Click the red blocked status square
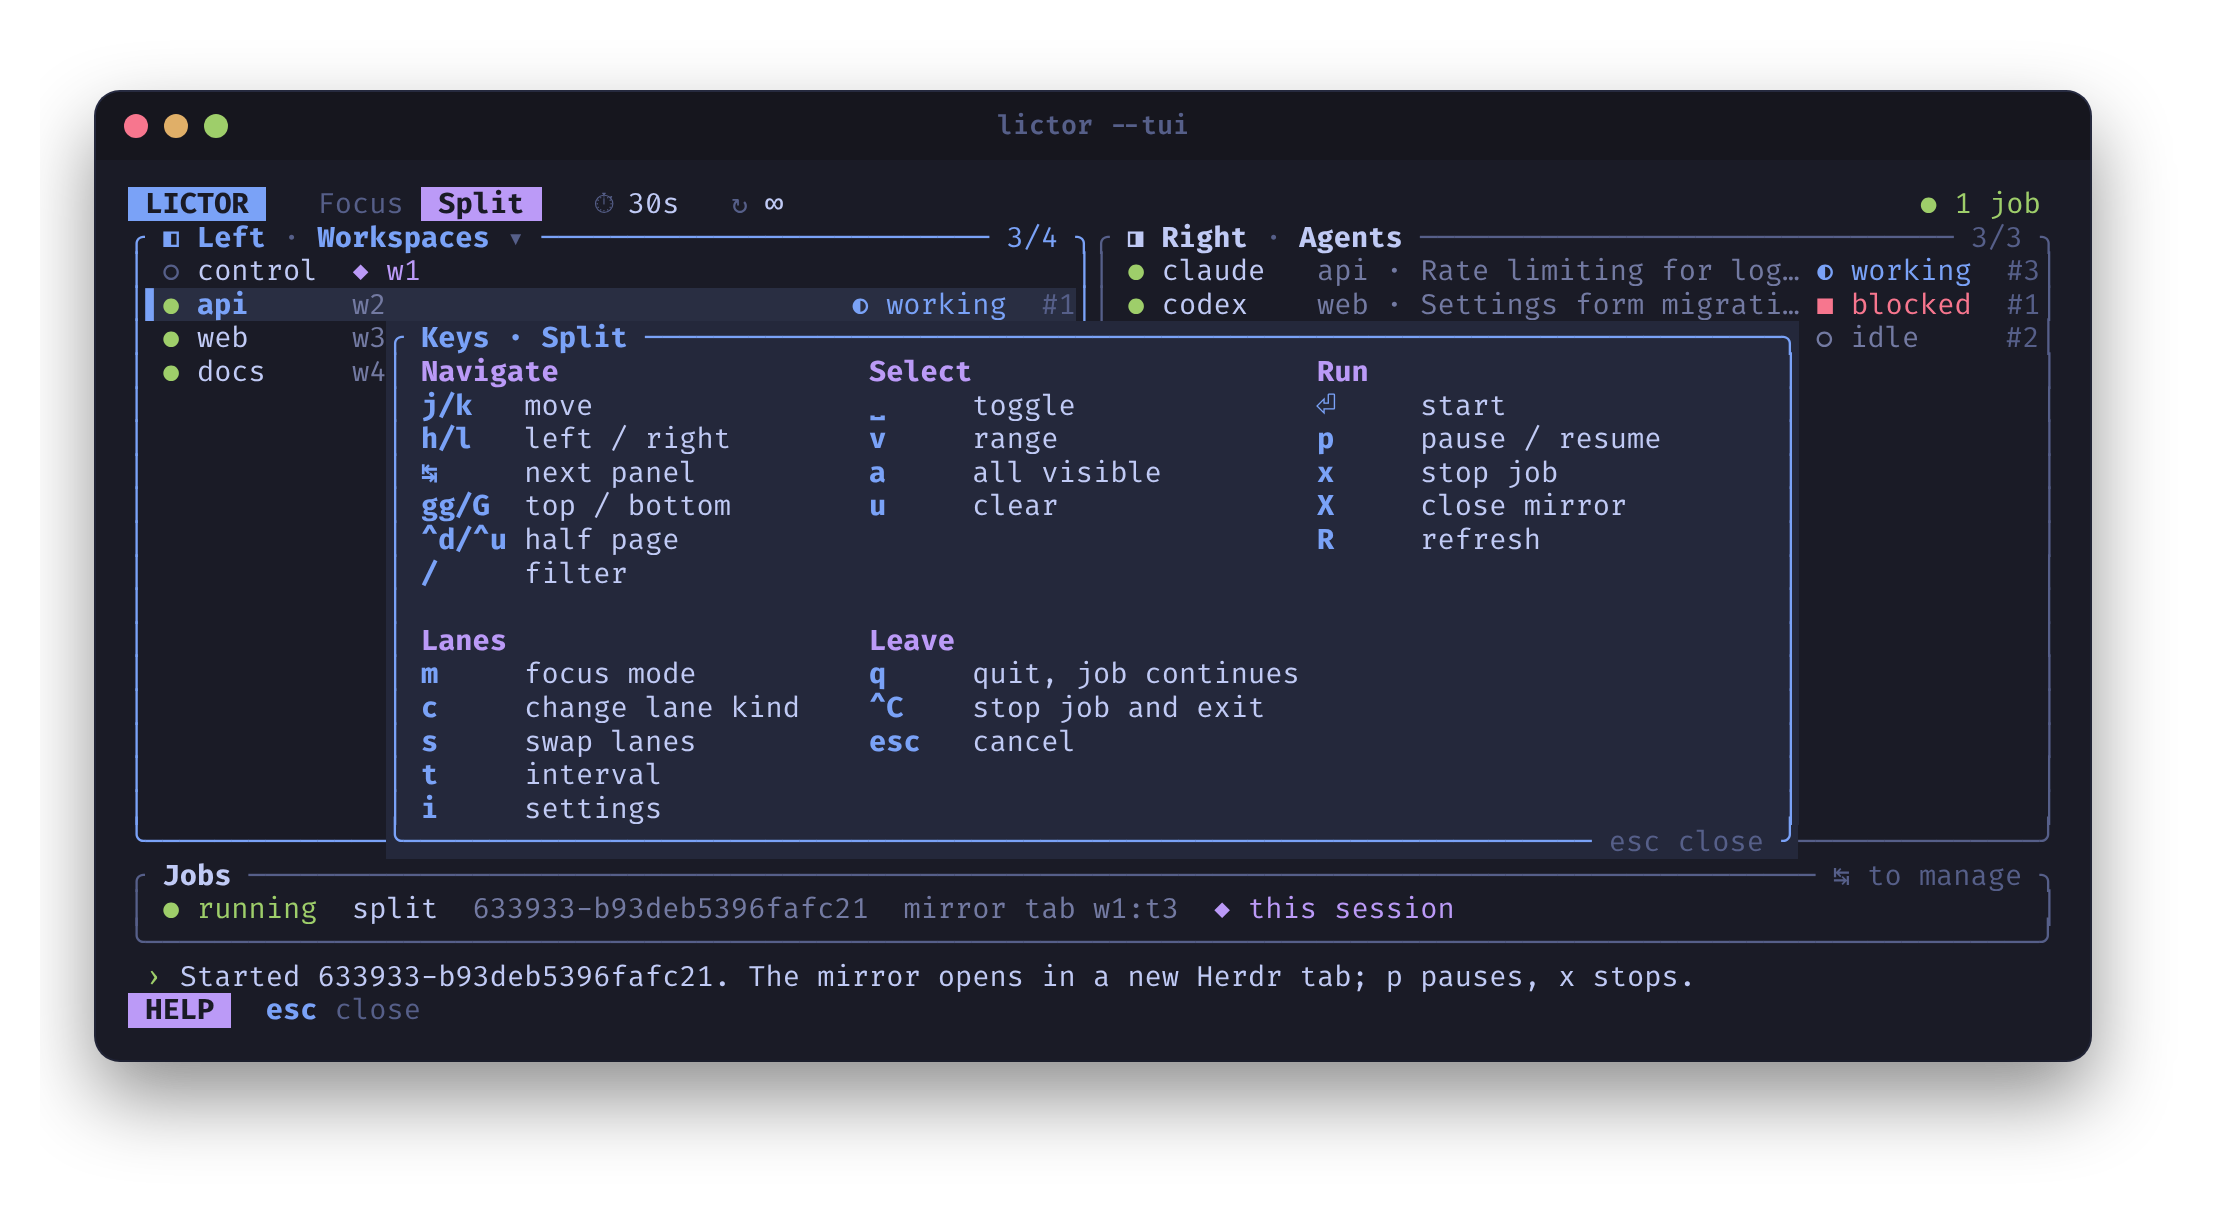The height and width of the screenshot is (1224, 2218). point(1825,306)
